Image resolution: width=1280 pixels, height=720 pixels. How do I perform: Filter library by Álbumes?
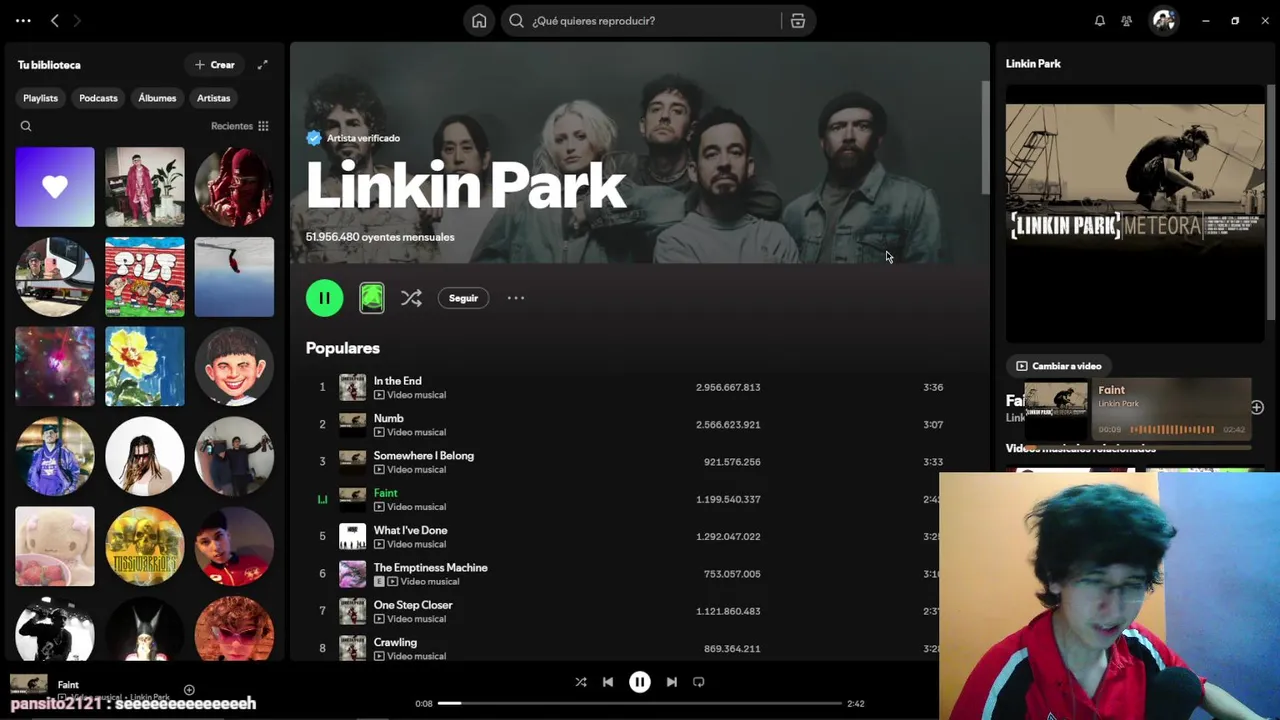[157, 98]
